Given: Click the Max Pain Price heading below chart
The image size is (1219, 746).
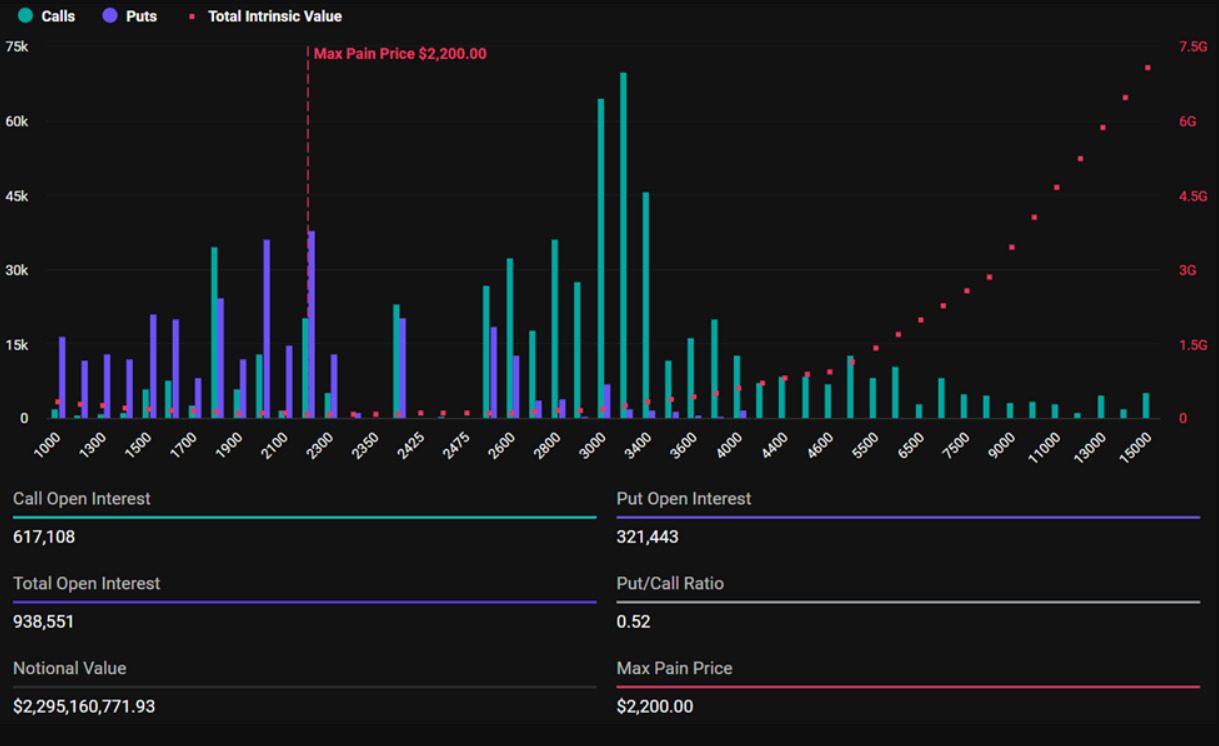Looking at the screenshot, I should tap(674, 668).
